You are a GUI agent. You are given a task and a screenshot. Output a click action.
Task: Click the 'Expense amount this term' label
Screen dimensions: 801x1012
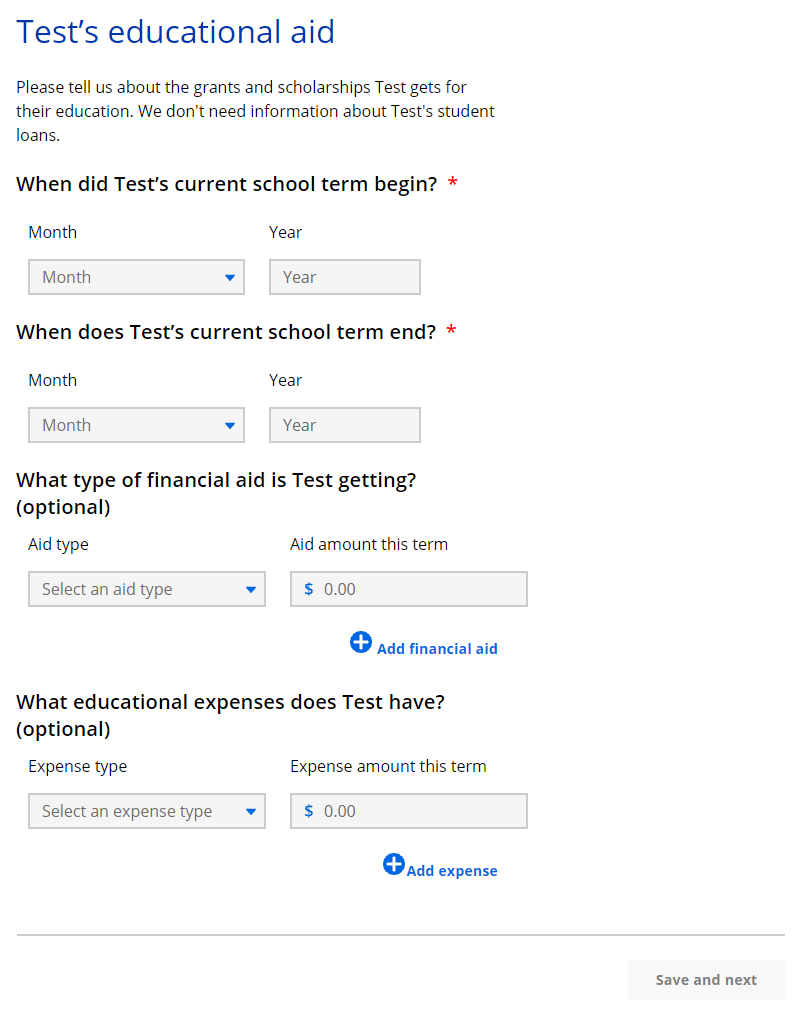[388, 766]
